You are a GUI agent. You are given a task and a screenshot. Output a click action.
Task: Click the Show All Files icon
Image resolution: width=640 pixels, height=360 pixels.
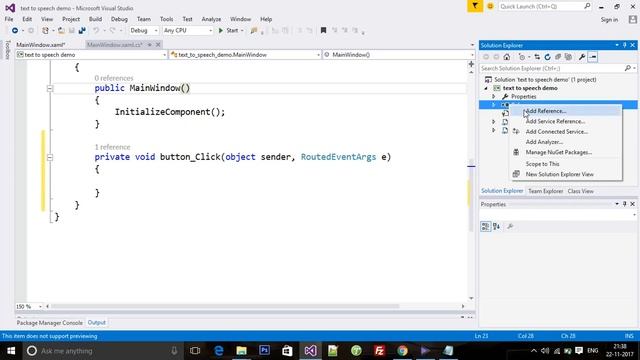click(568, 57)
